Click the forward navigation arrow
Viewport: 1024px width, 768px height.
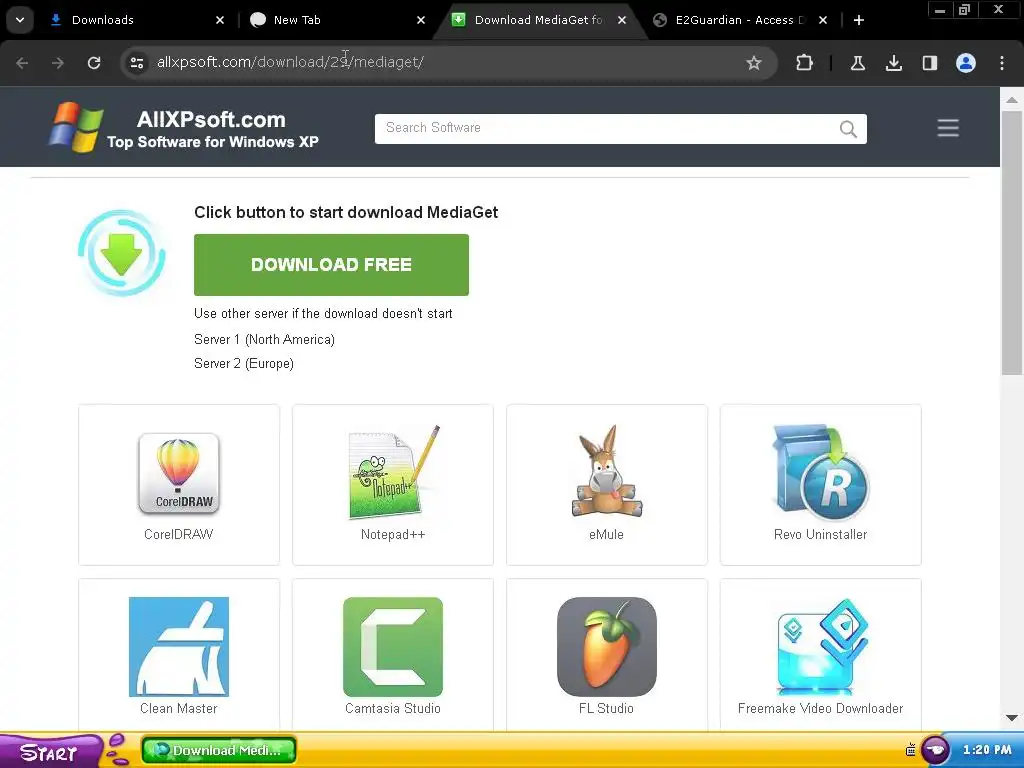click(x=58, y=63)
